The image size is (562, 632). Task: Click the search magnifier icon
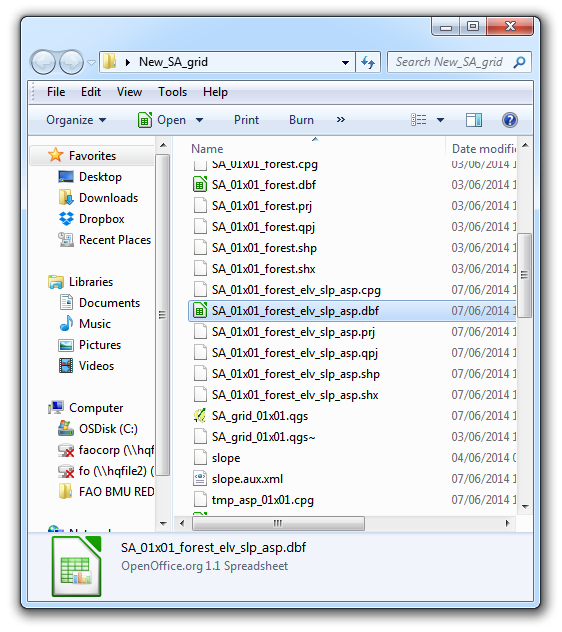coord(519,62)
